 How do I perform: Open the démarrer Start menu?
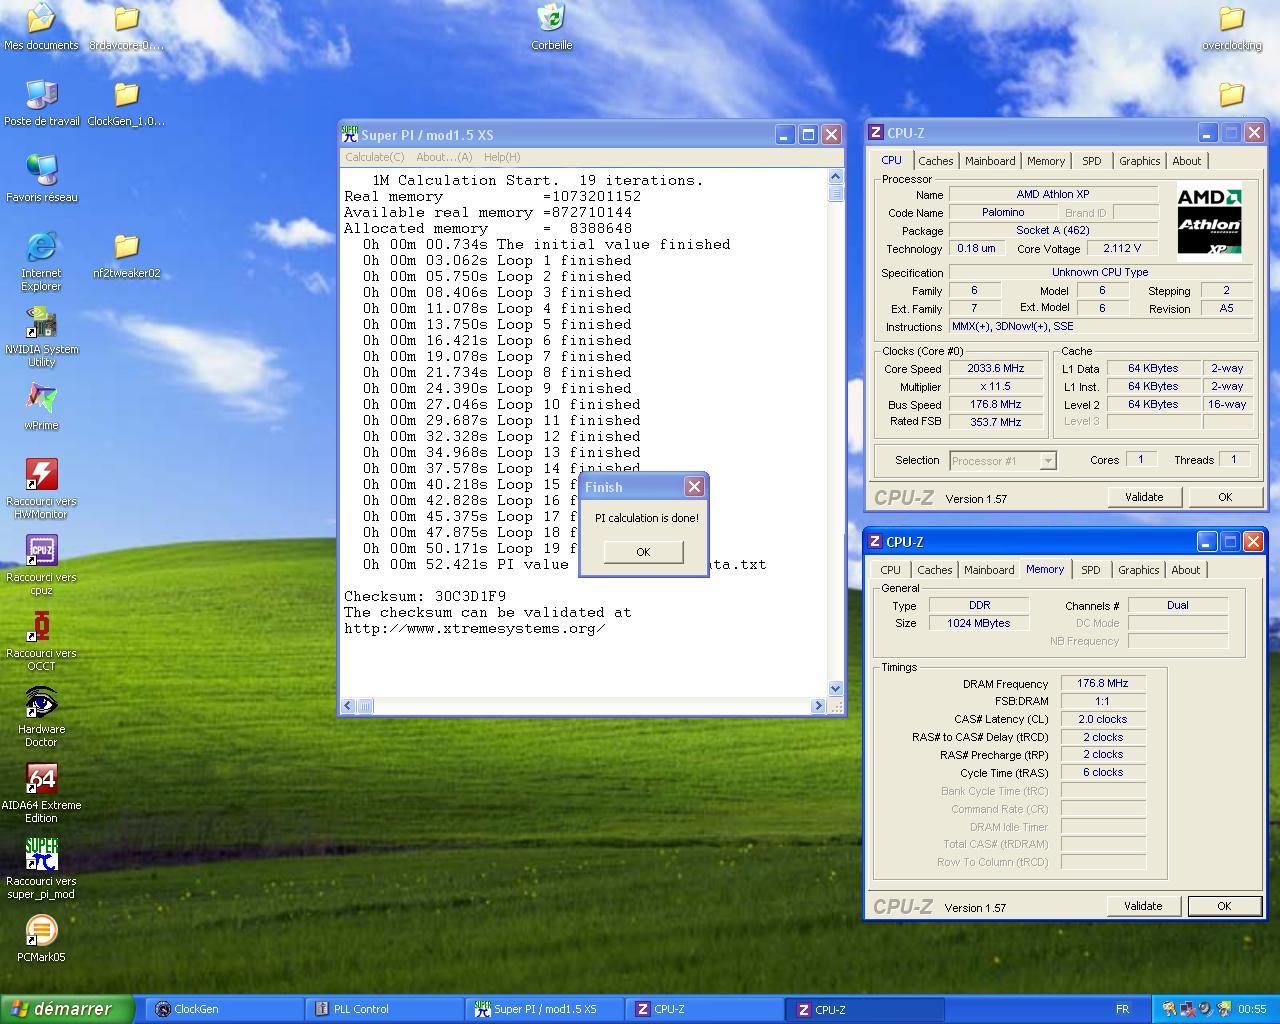coord(67,1009)
